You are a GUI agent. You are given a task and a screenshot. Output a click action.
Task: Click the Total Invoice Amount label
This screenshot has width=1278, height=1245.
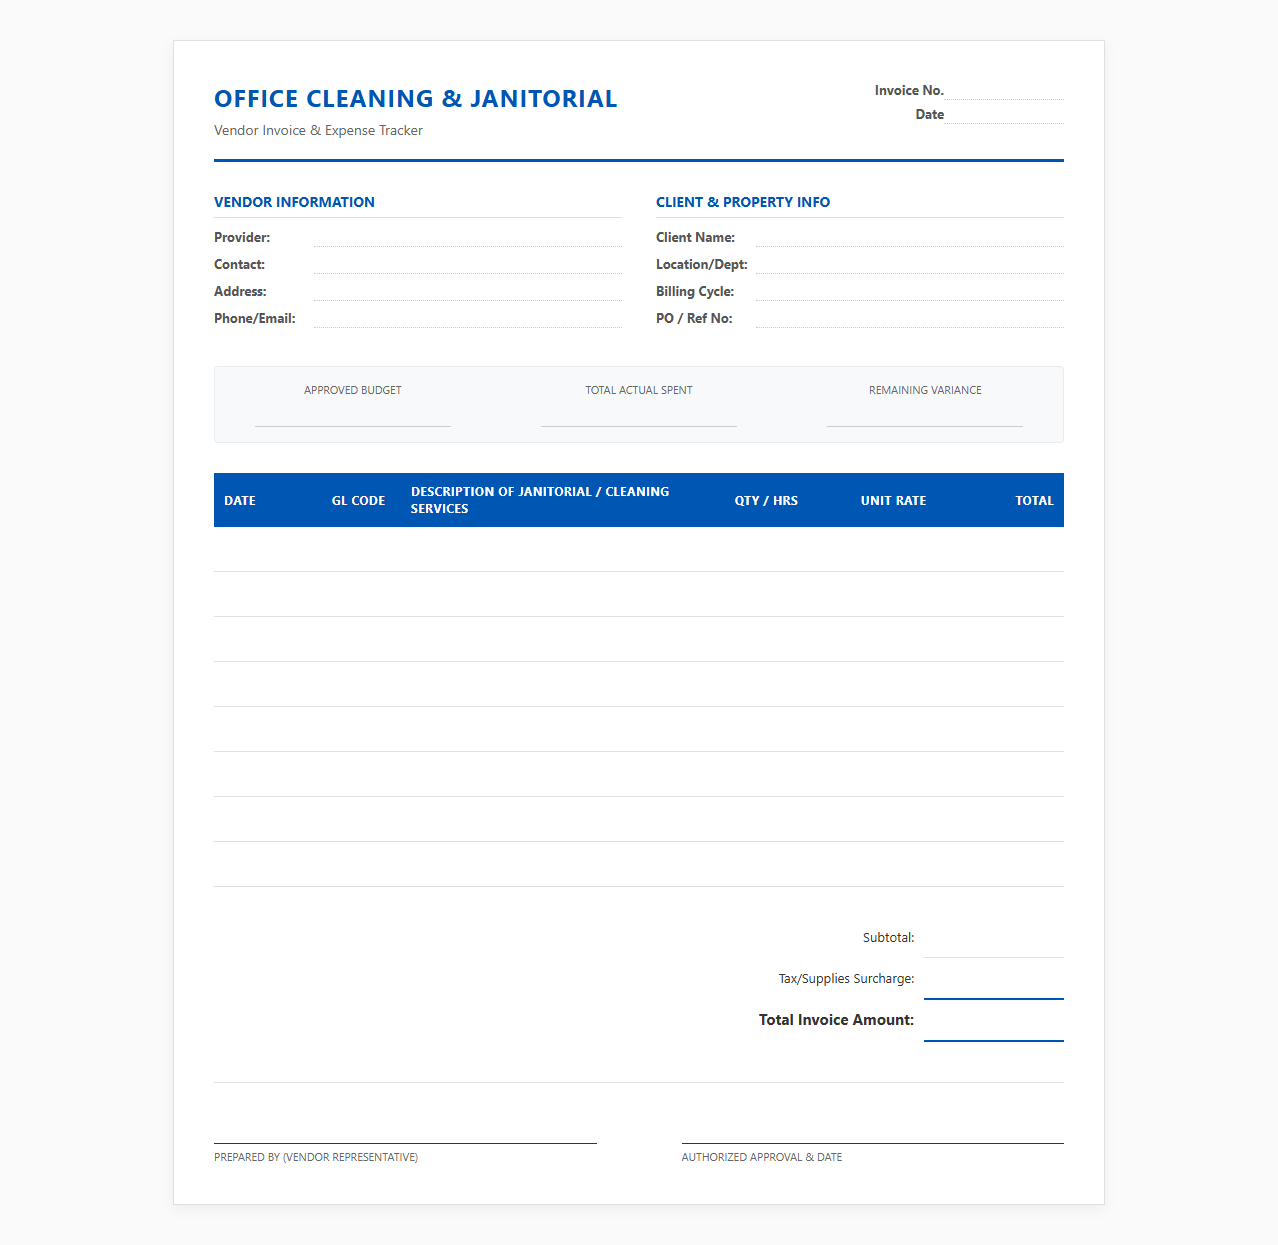[x=836, y=1020]
